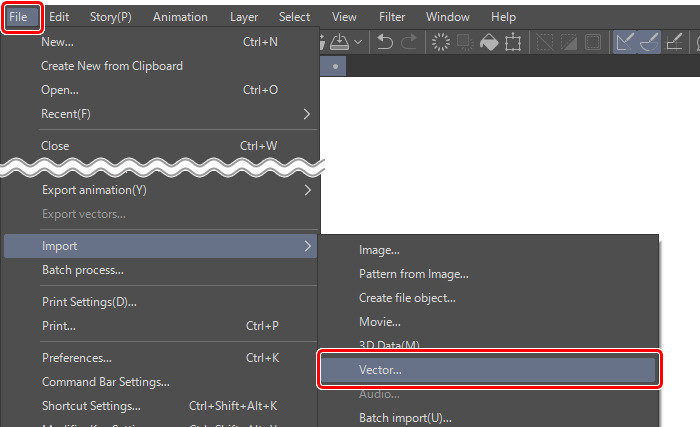Screen dimensions: 700x427
Task: Toggle the Snap to Ruler icon
Action: coord(626,42)
